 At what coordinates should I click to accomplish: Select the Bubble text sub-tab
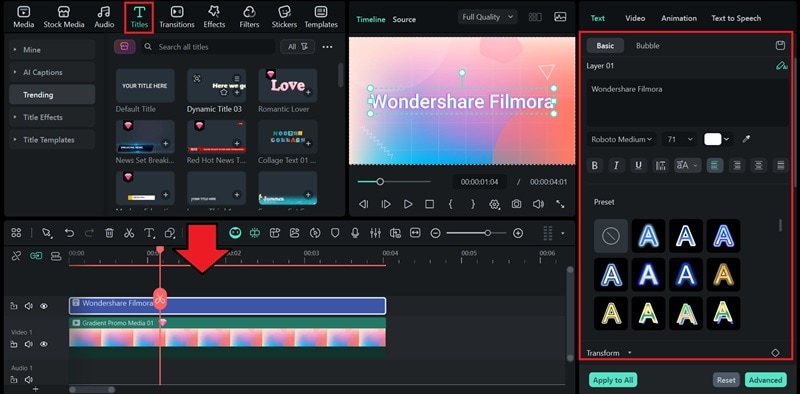click(647, 45)
